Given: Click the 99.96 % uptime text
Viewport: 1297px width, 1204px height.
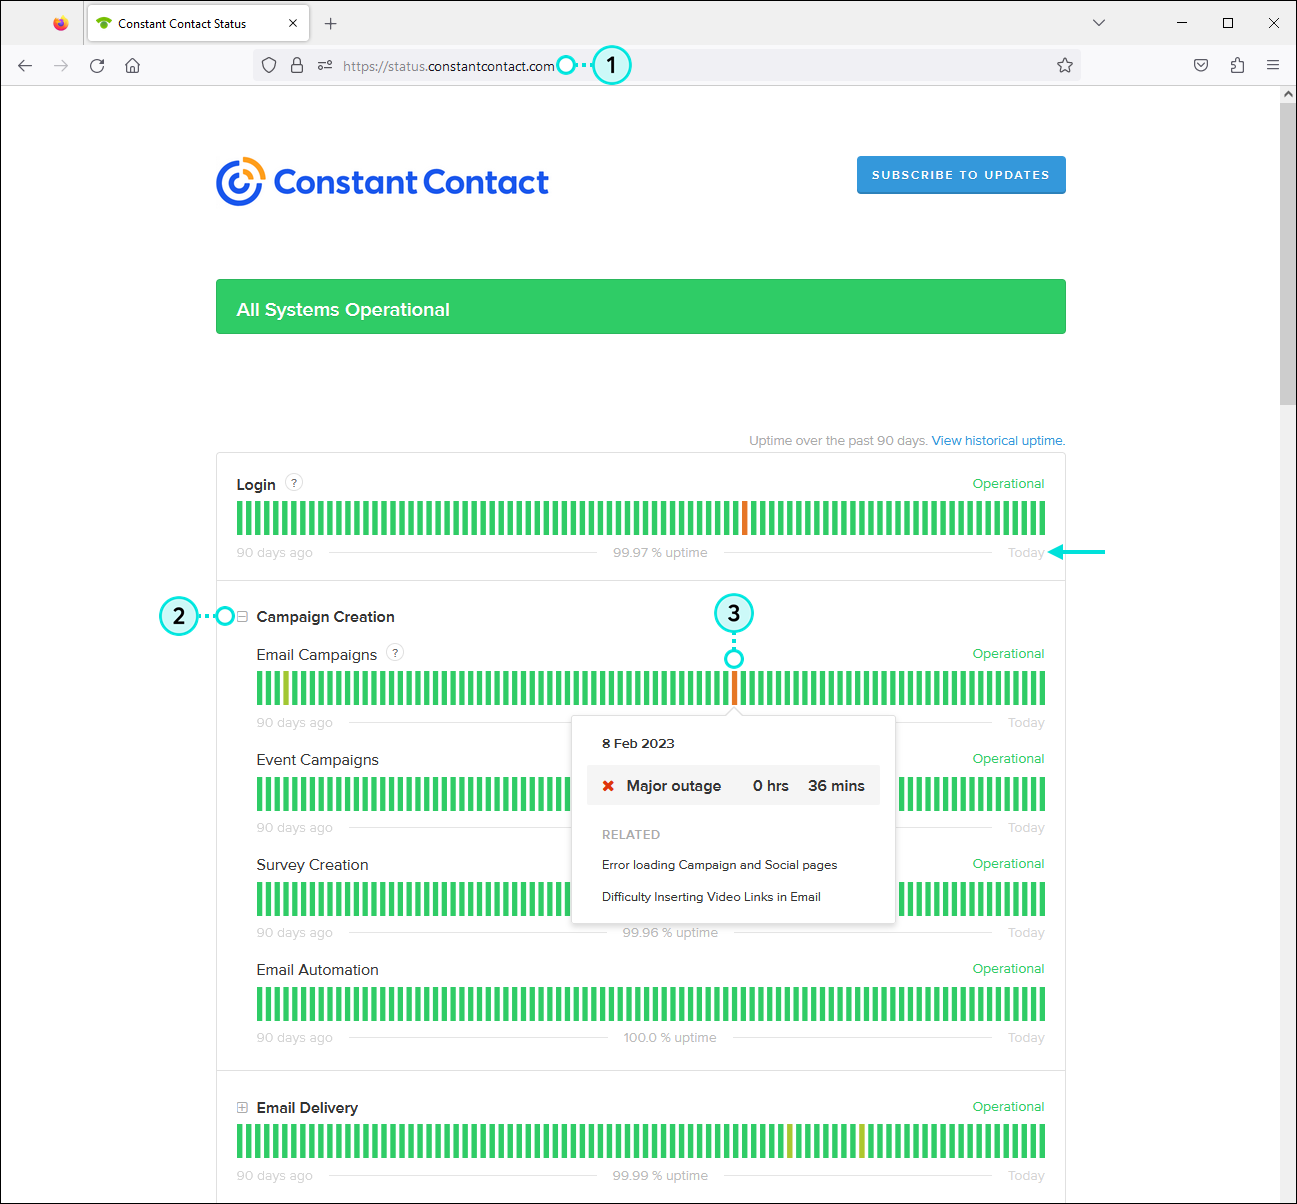Looking at the screenshot, I should click(x=670, y=933).
